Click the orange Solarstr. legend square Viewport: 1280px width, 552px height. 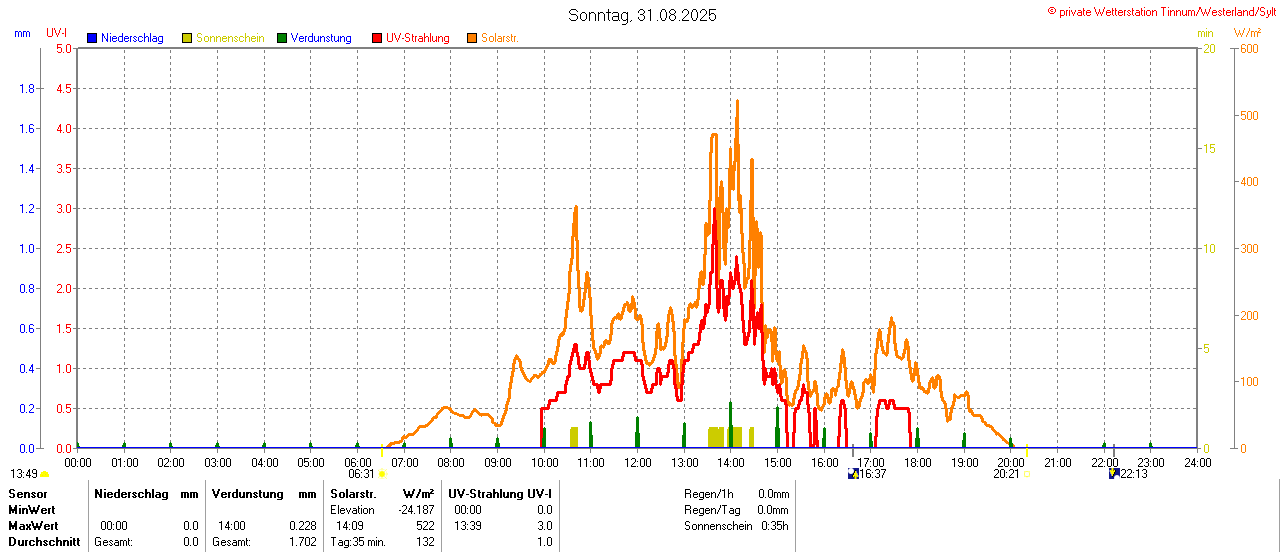472,38
